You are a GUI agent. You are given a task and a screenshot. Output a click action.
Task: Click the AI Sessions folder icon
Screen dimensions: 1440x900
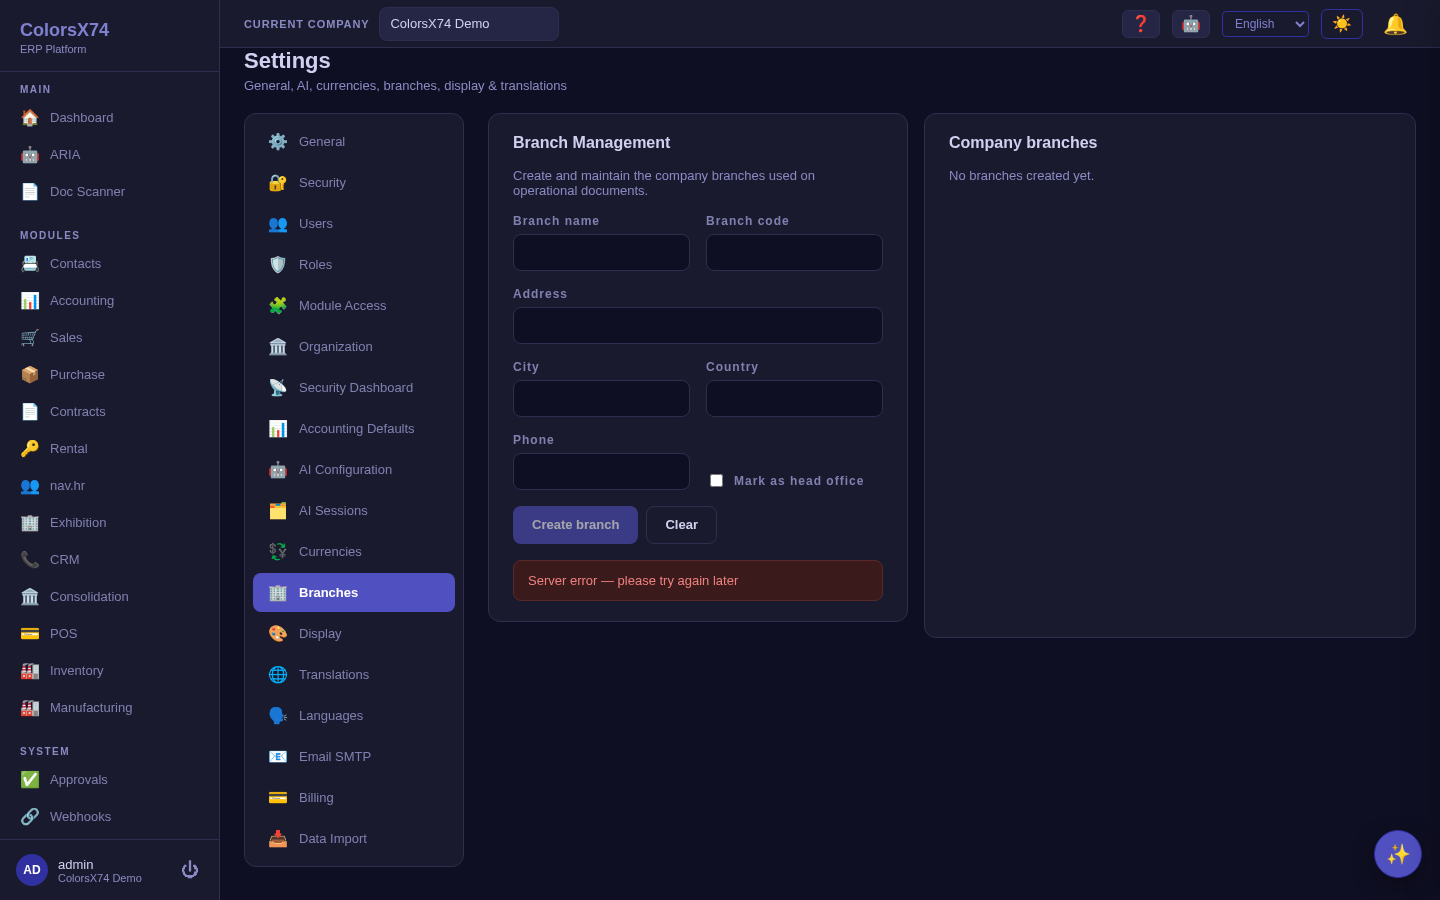[x=278, y=511]
